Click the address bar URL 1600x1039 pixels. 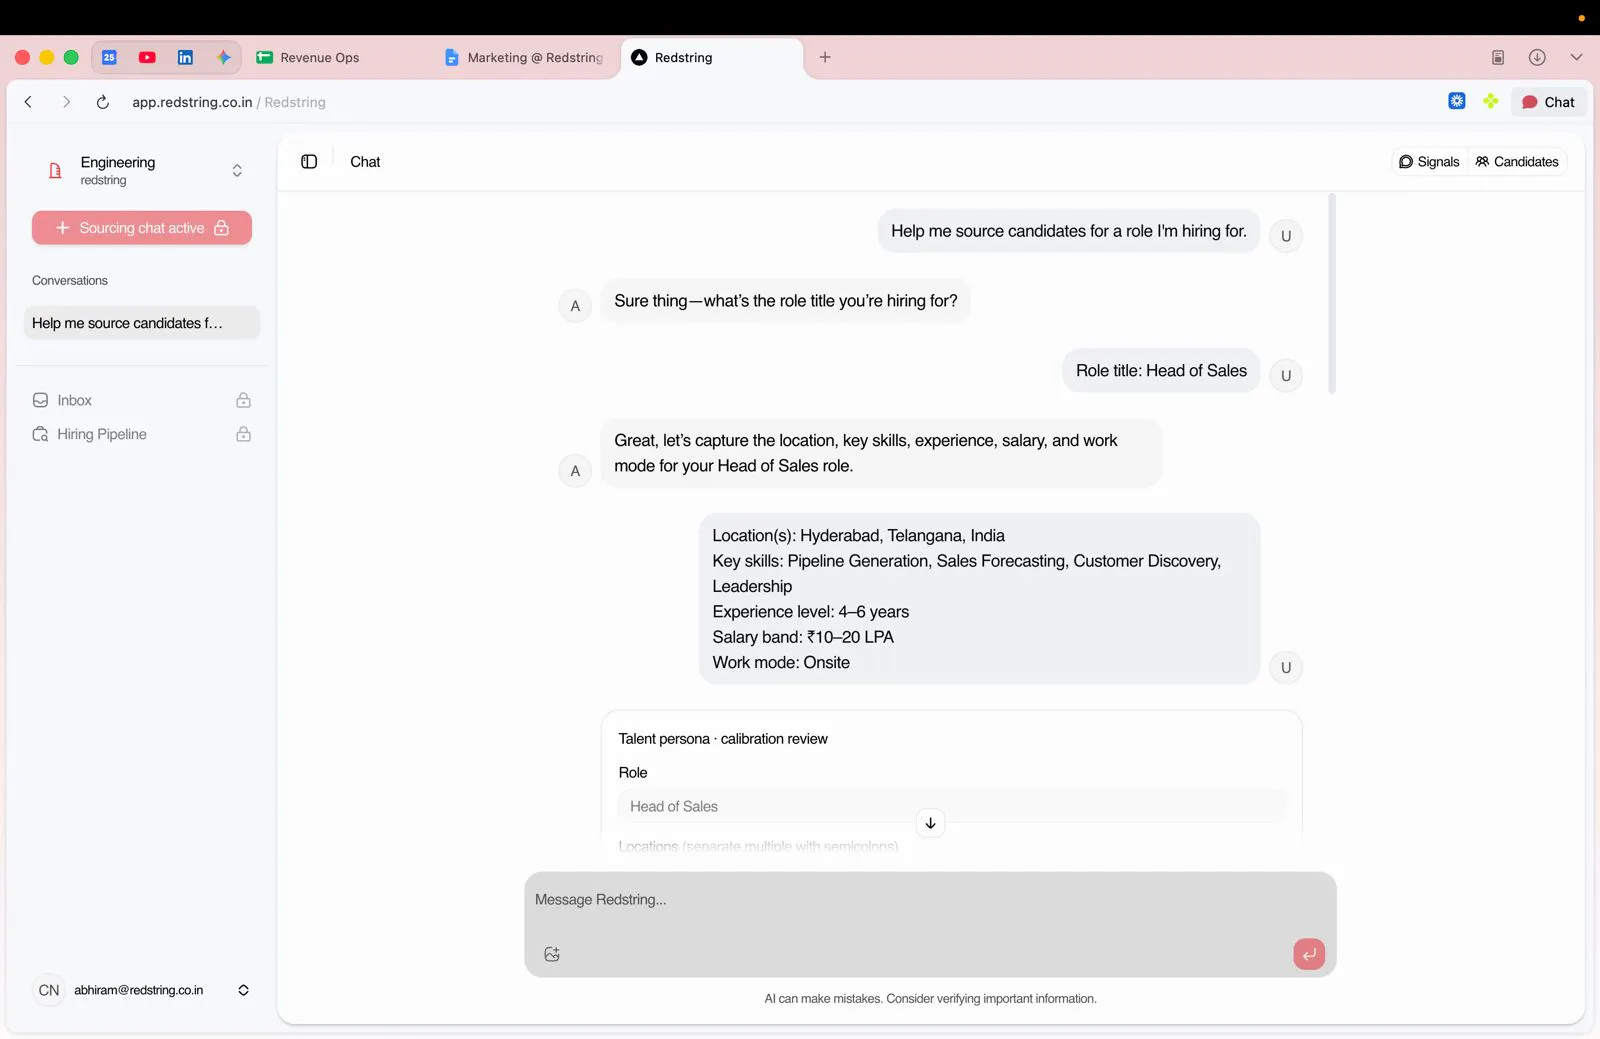click(229, 102)
